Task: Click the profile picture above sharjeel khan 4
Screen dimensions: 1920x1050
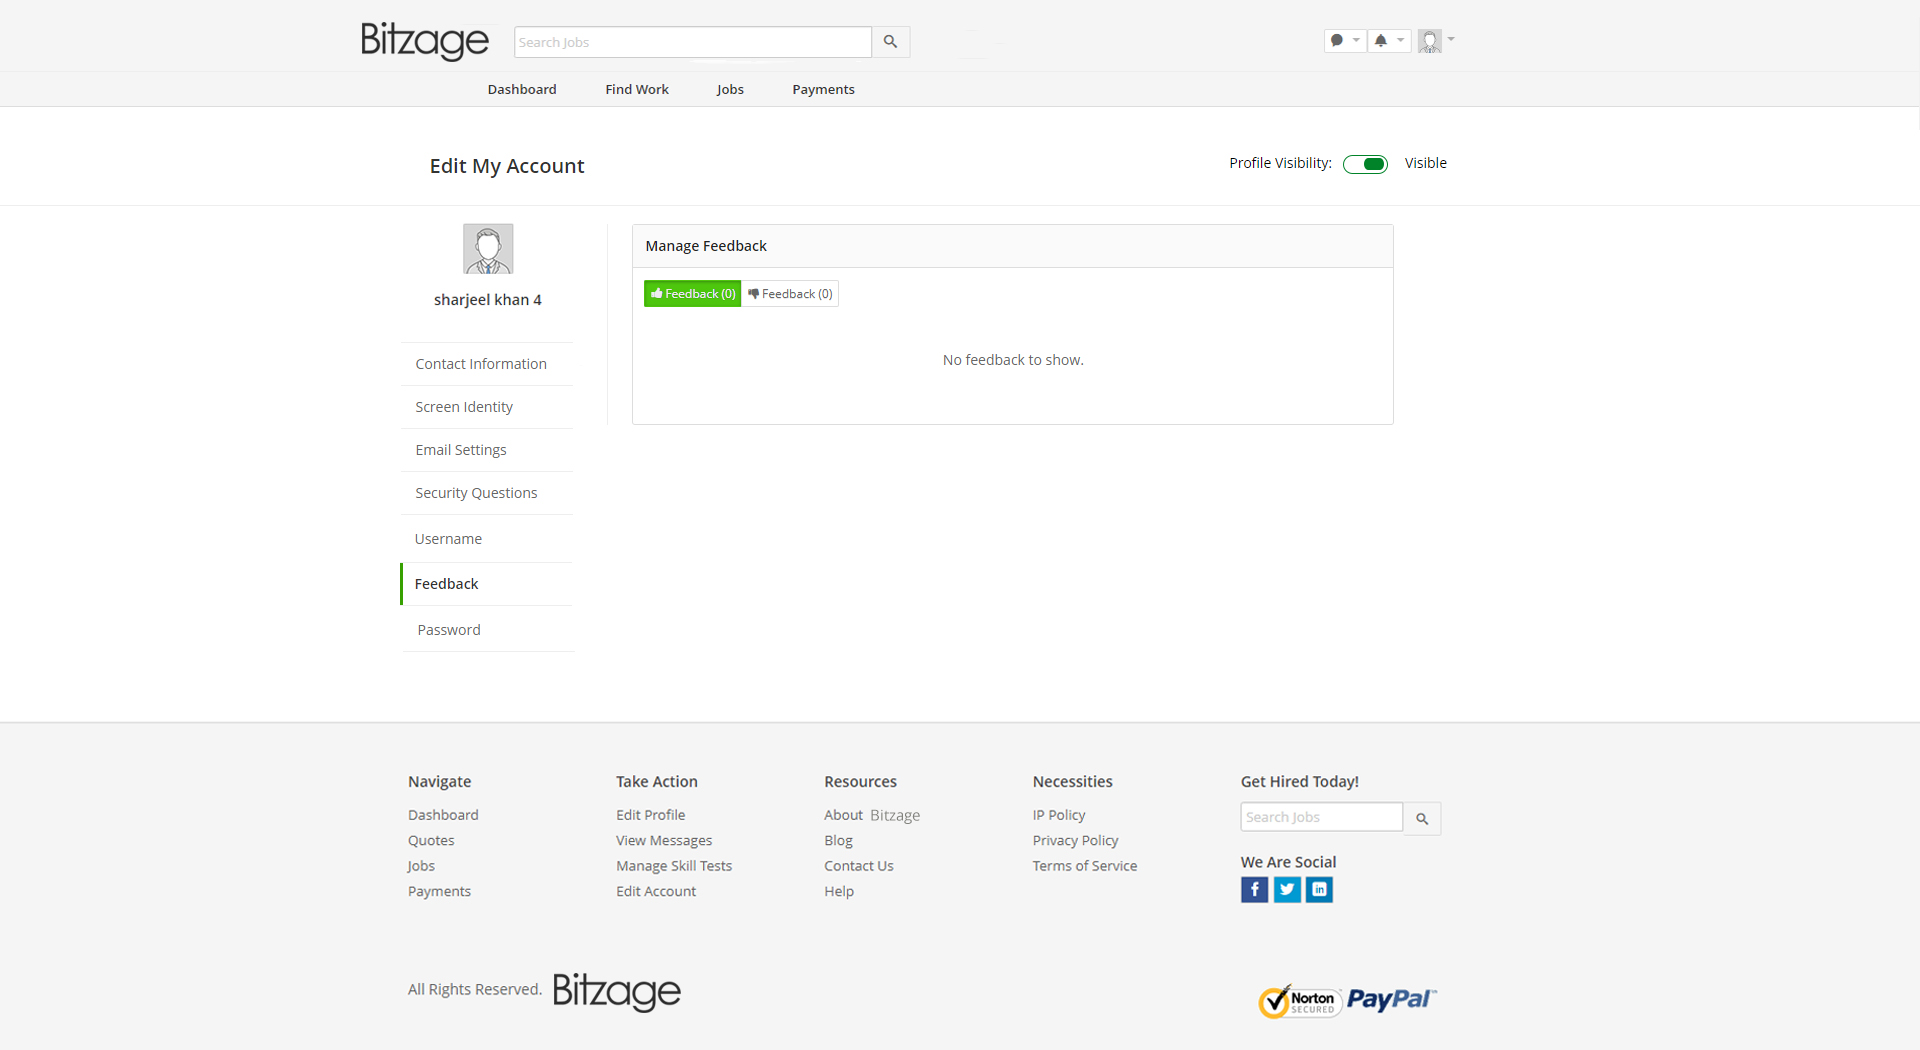Action: click(488, 249)
